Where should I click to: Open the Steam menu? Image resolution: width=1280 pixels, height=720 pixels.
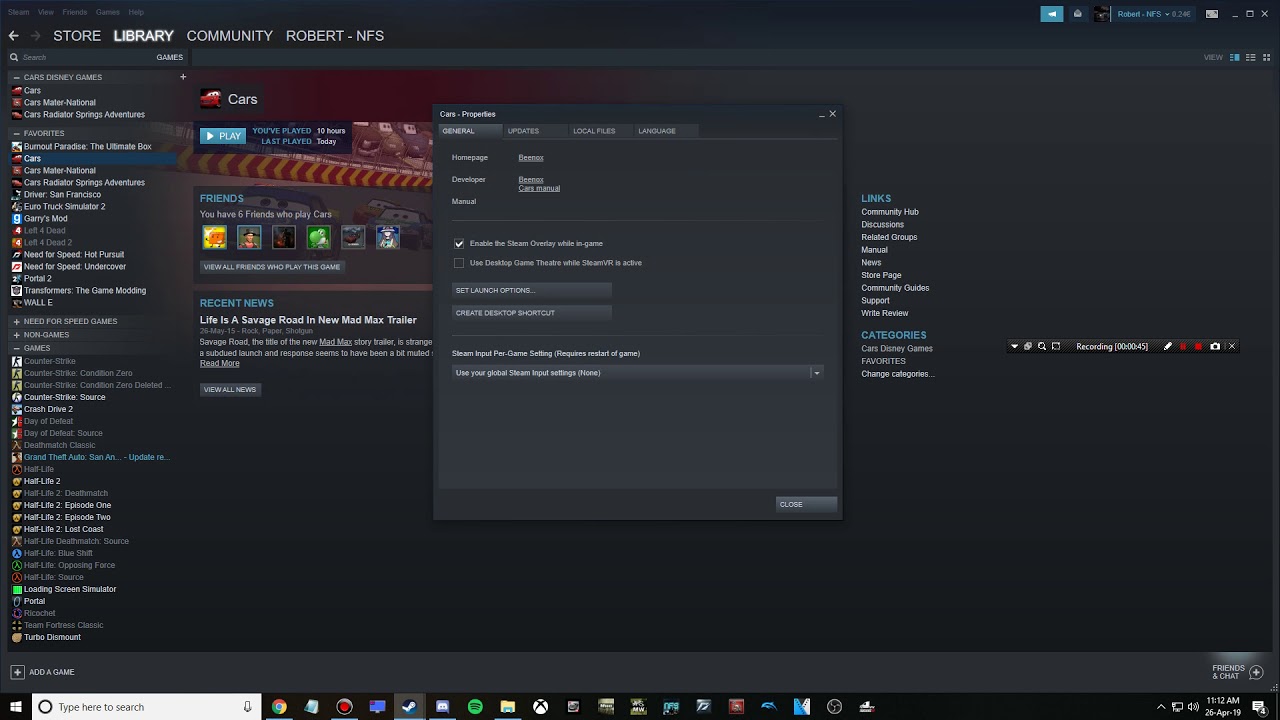point(18,12)
